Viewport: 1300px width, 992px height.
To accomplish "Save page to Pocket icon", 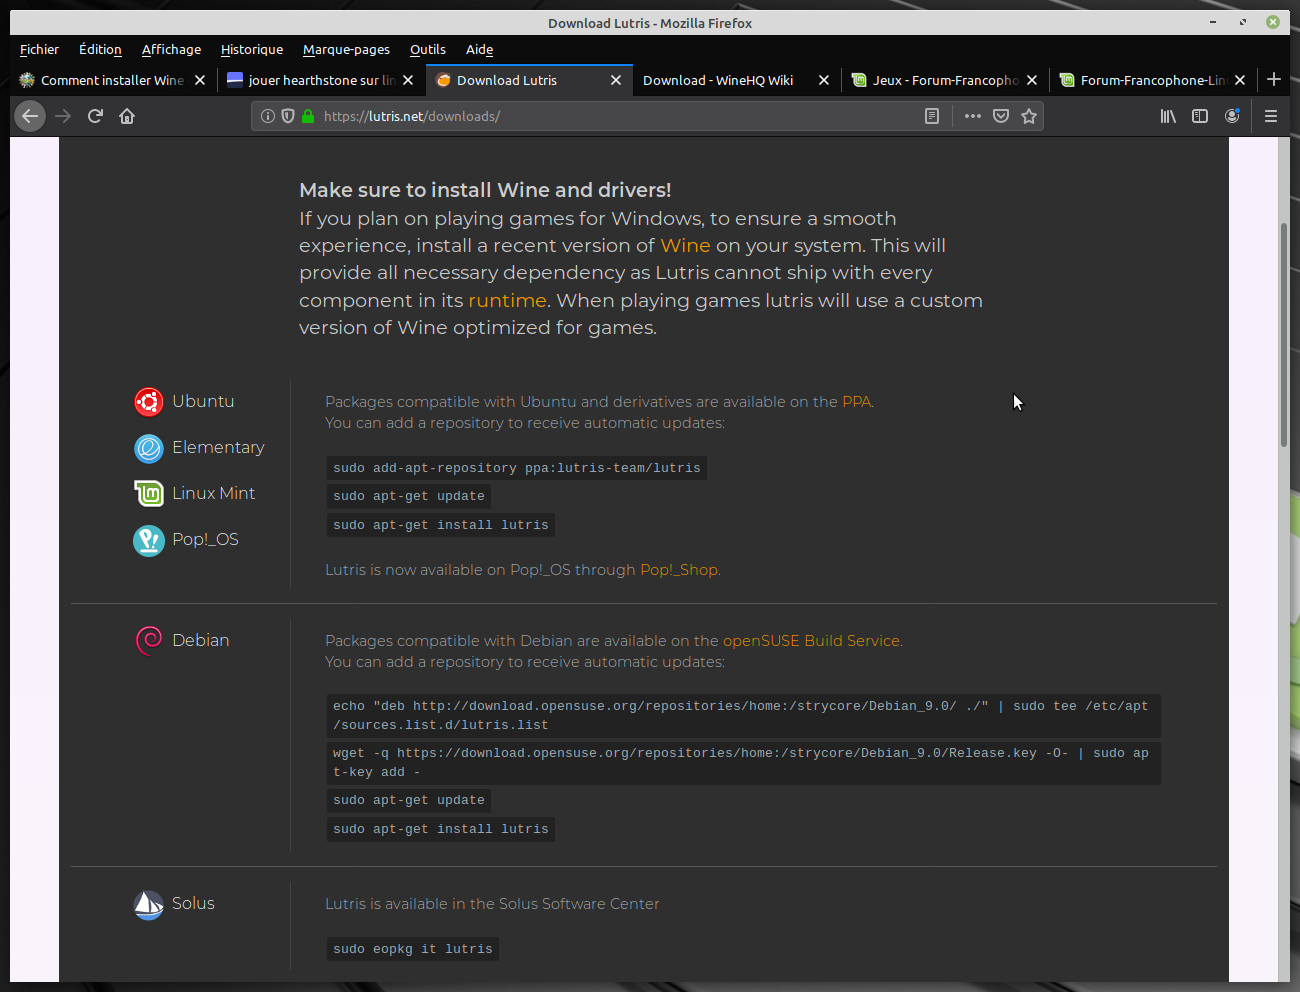I will [1001, 116].
